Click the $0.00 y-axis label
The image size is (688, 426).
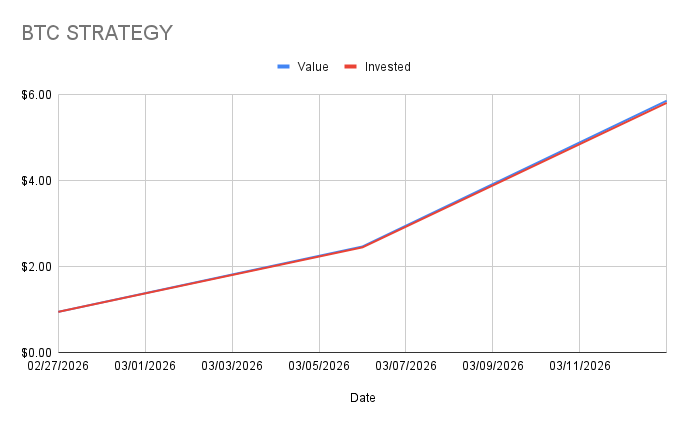pyautogui.click(x=36, y=353)
